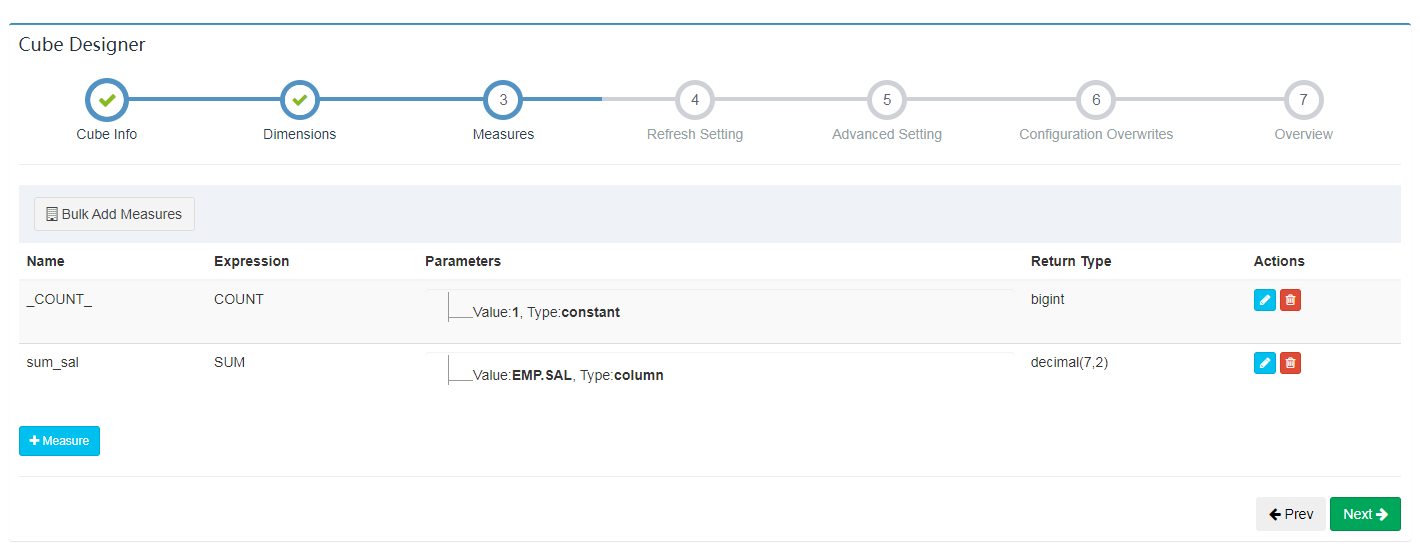Go to completed Cube Info step circle
This screenshot has height=551, width=1420.
point(107,99)
